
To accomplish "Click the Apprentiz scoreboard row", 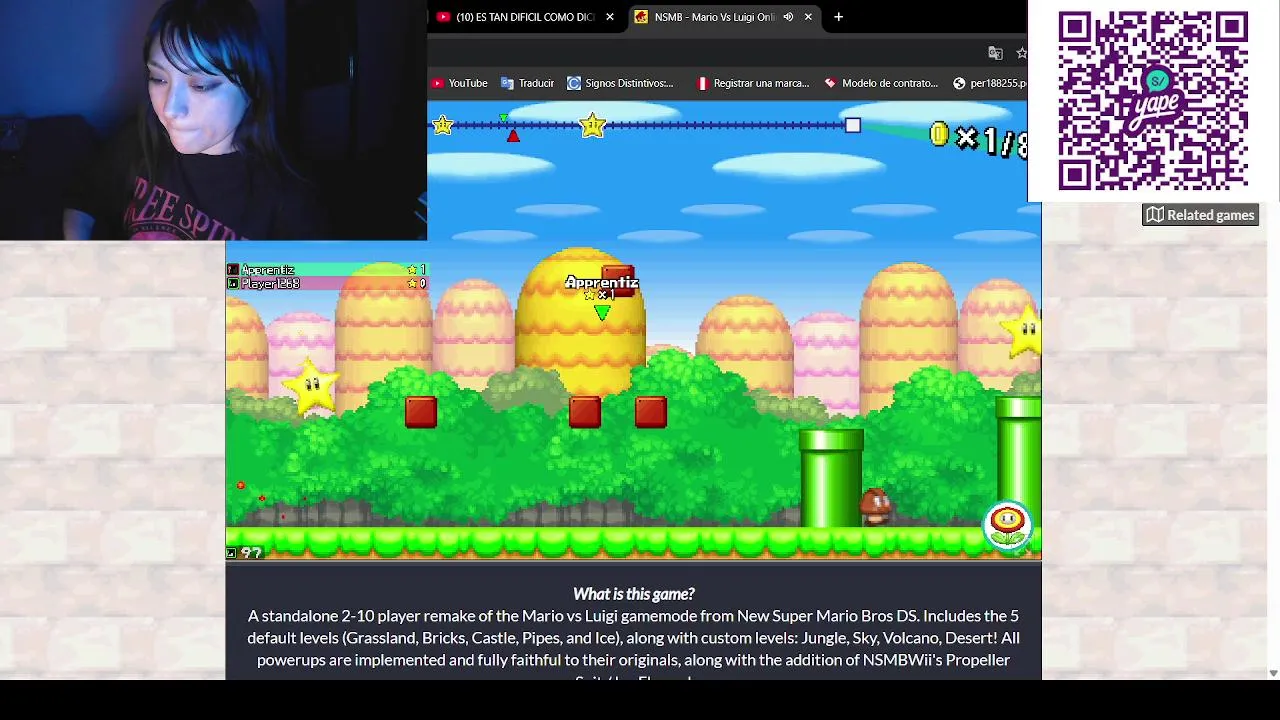I will (327, 270).
